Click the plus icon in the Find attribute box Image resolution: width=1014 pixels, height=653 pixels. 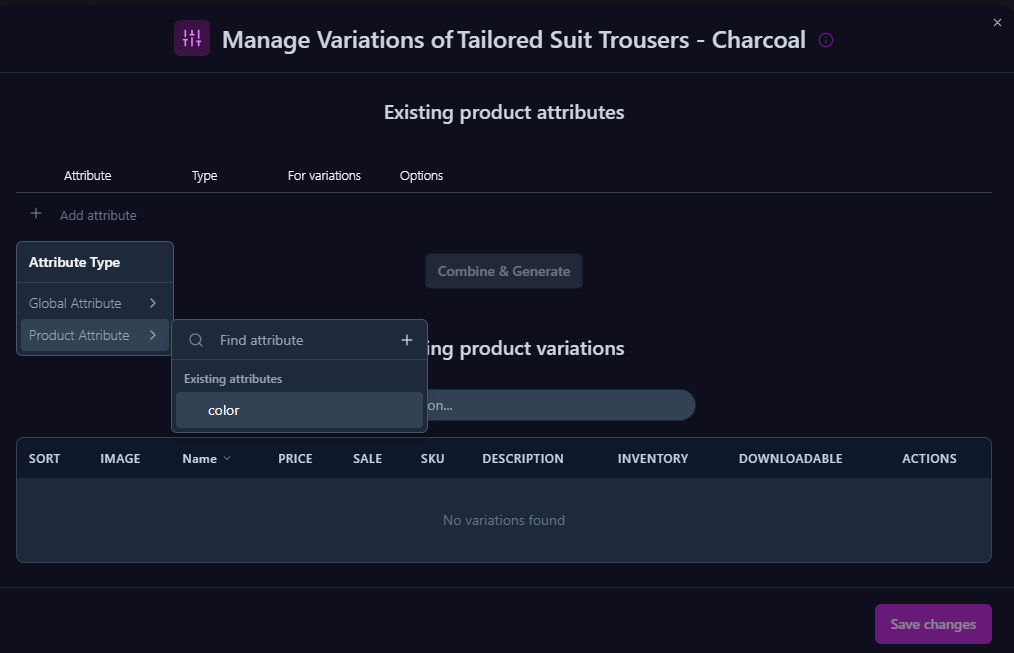[x=407, y=340]
